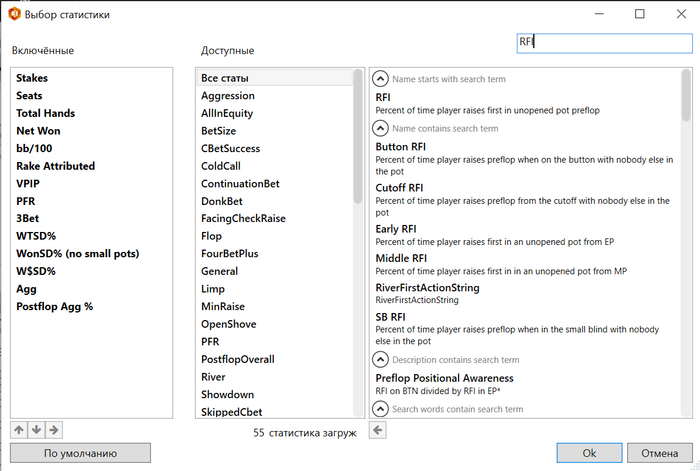
Task: Click the app icon in title bar
Action: (16, 15)
